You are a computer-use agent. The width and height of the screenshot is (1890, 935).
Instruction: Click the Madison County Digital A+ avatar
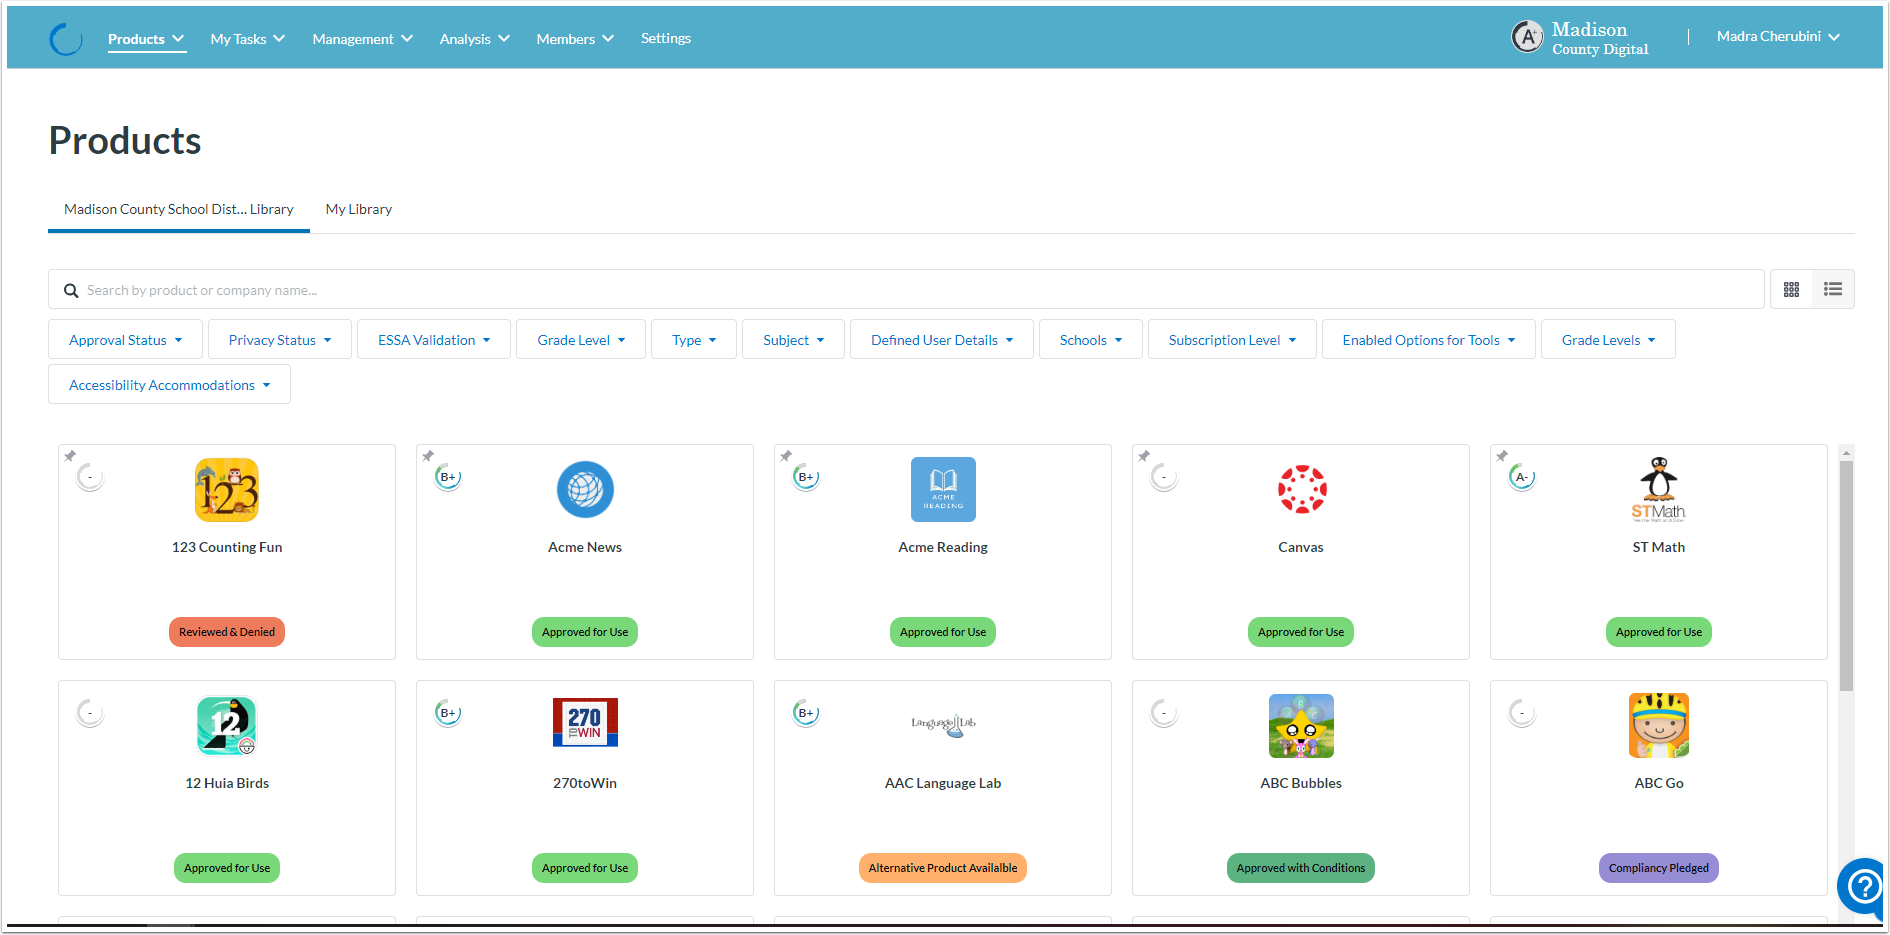(x=1527, y=36)
